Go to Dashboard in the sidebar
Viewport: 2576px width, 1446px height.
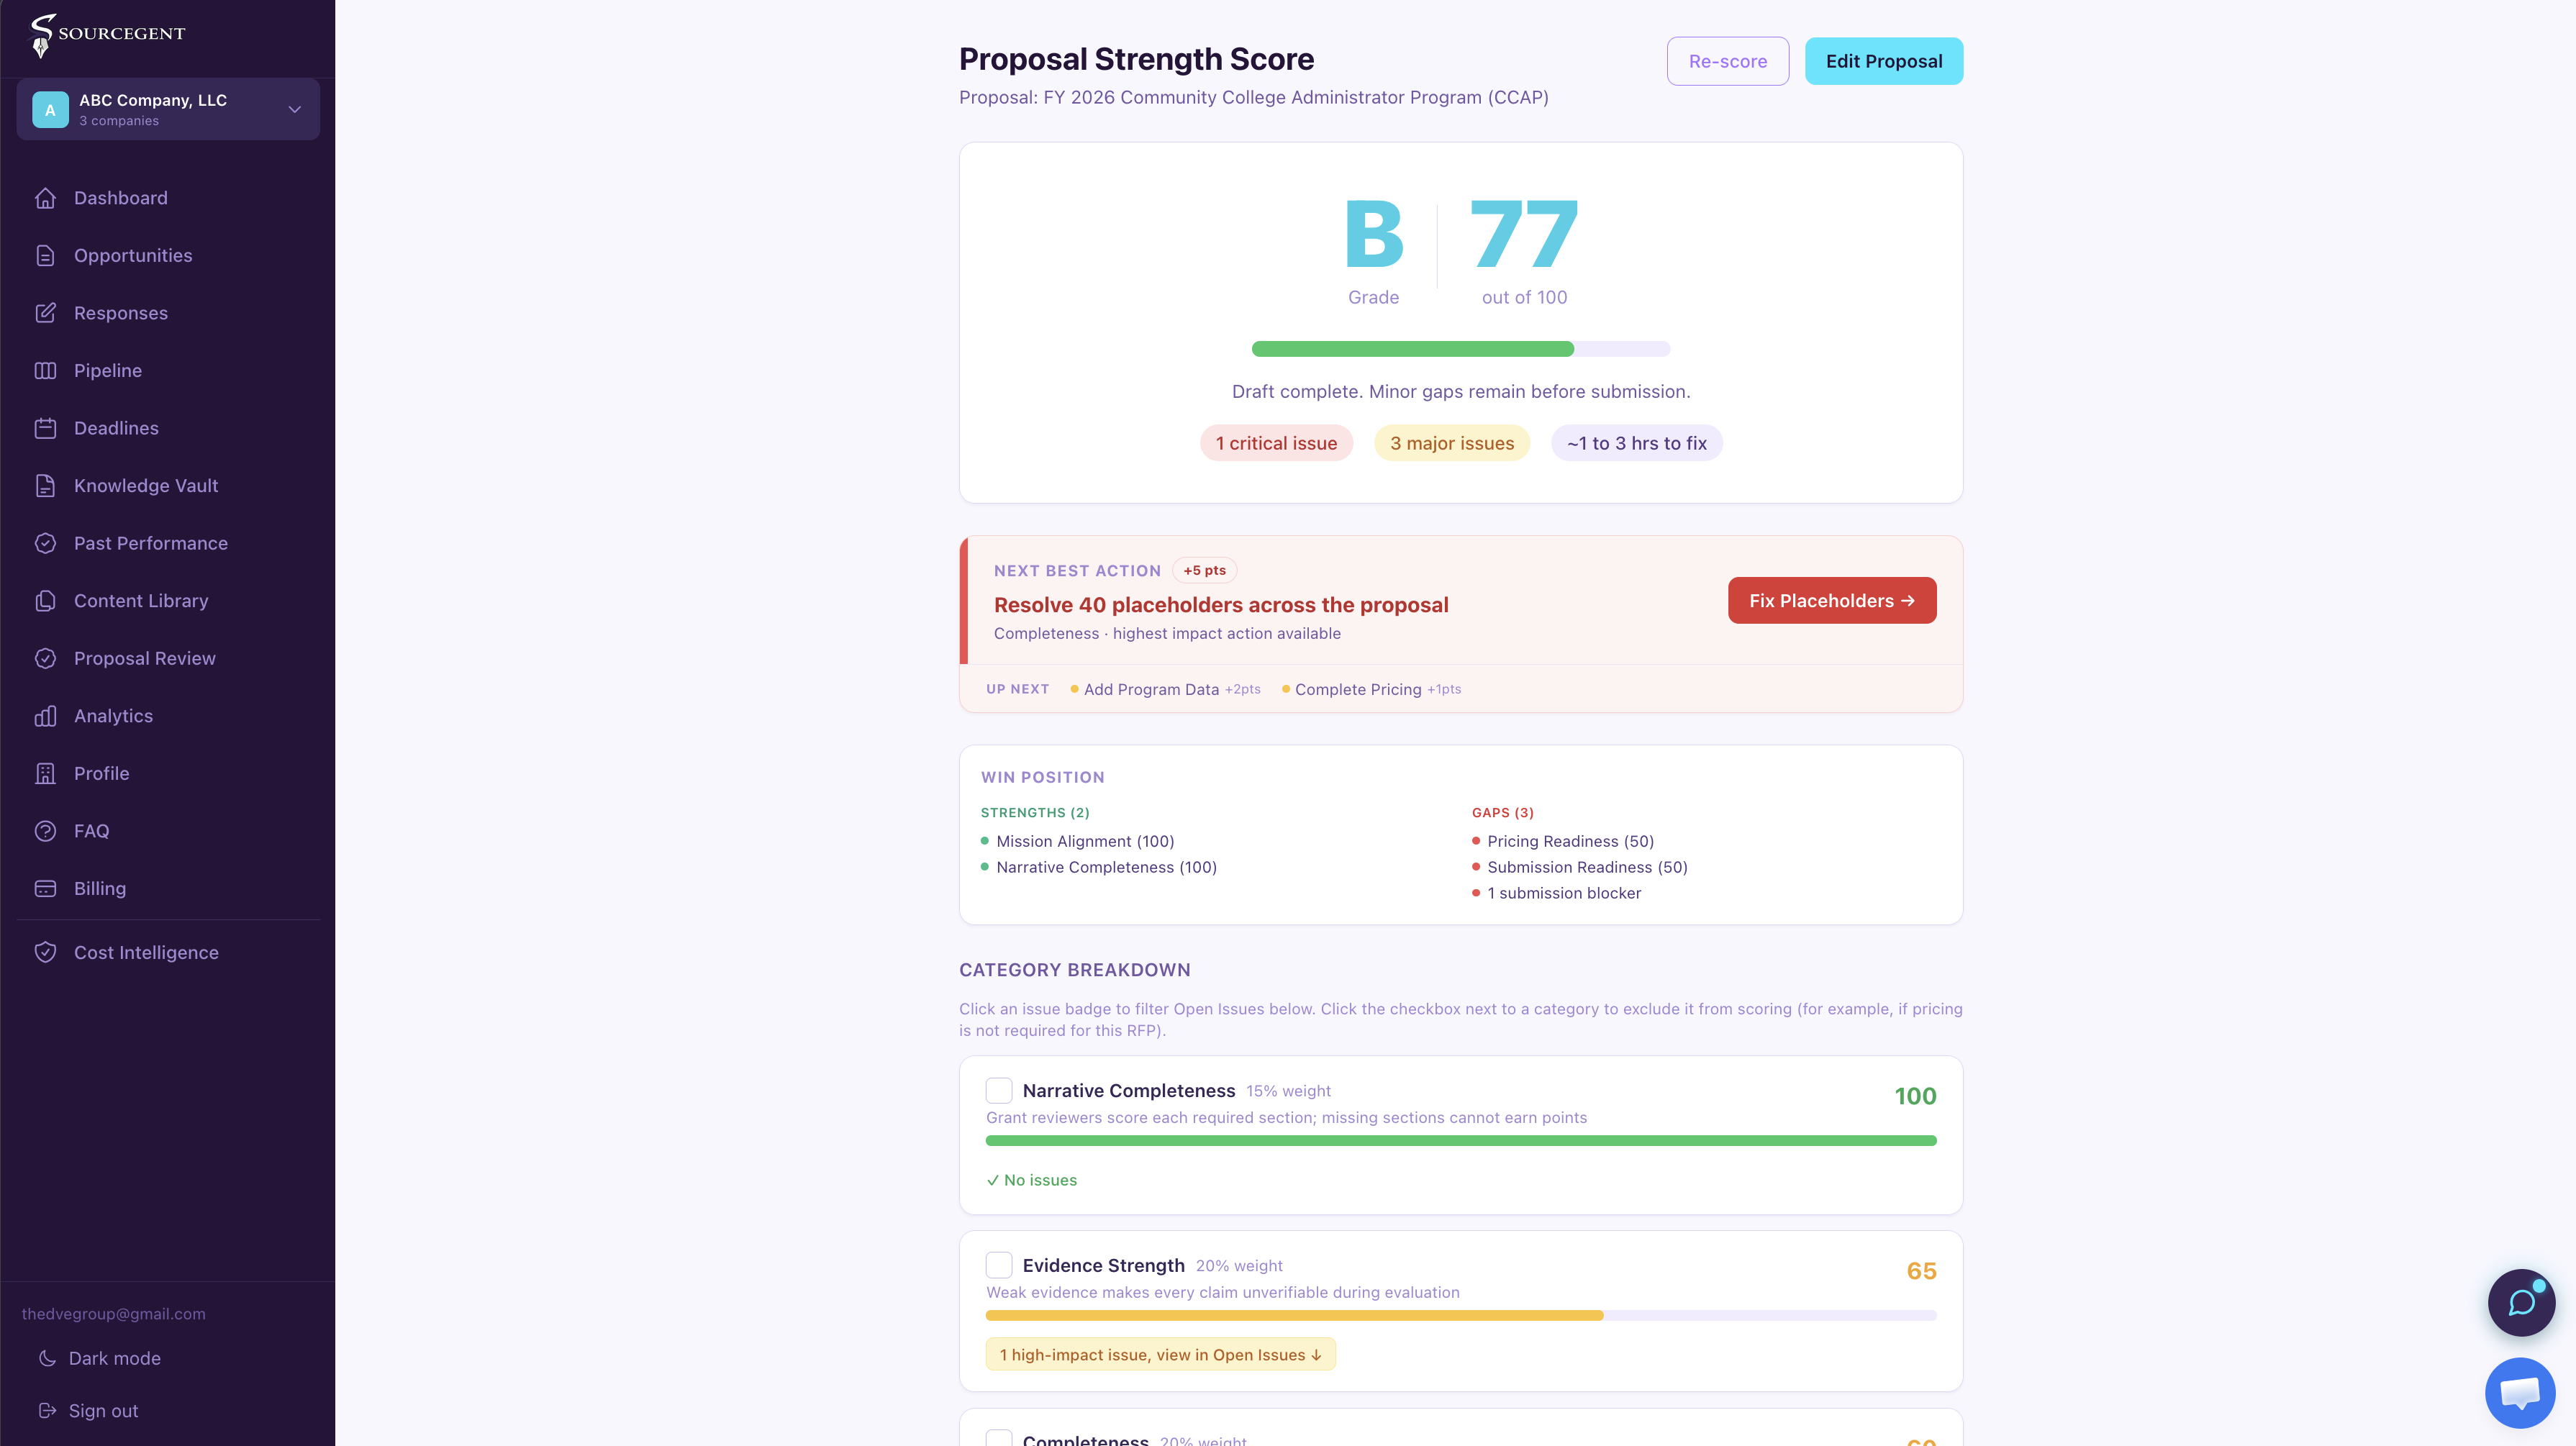168,198
